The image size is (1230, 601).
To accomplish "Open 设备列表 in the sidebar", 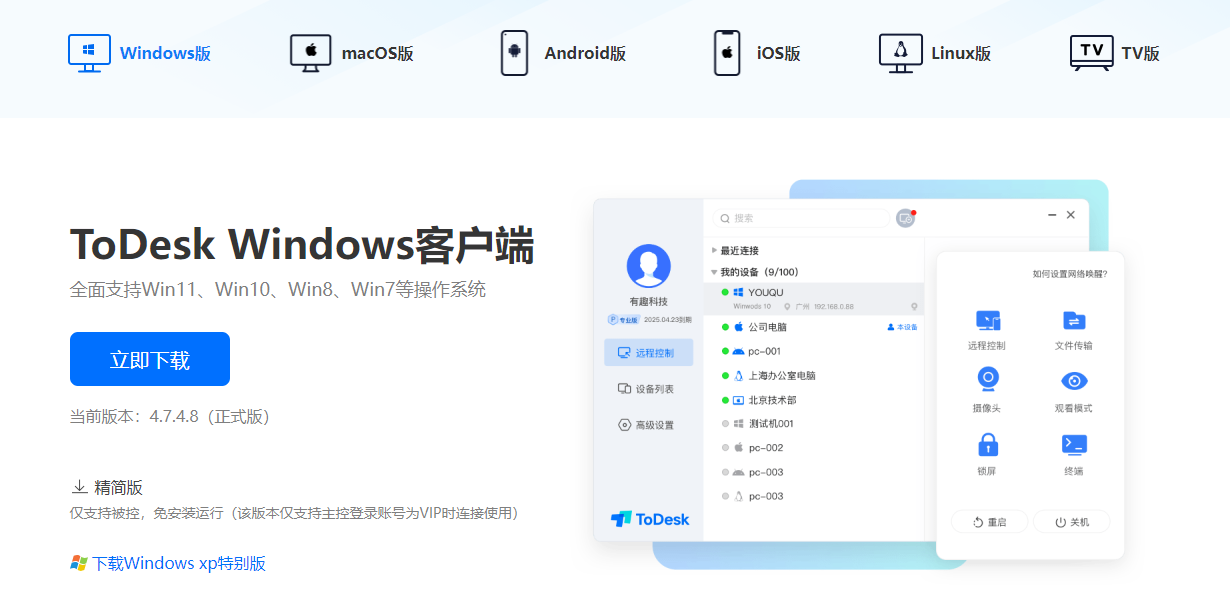I will pos(648,389).
